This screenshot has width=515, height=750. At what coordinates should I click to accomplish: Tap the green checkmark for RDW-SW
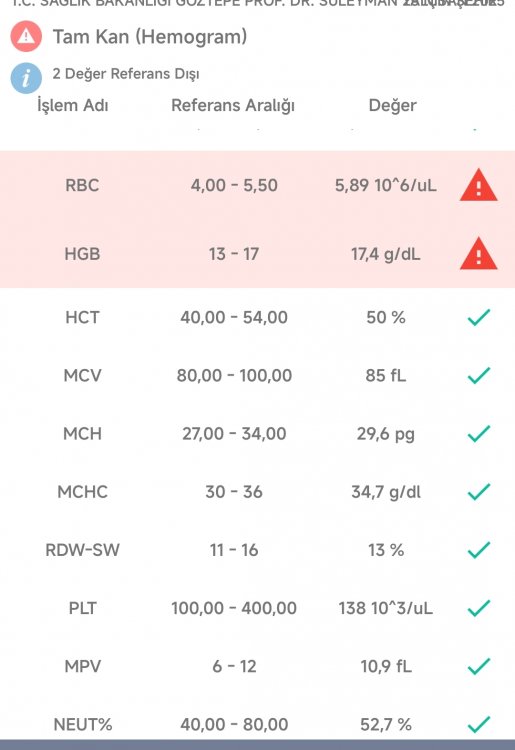(479, 550)
